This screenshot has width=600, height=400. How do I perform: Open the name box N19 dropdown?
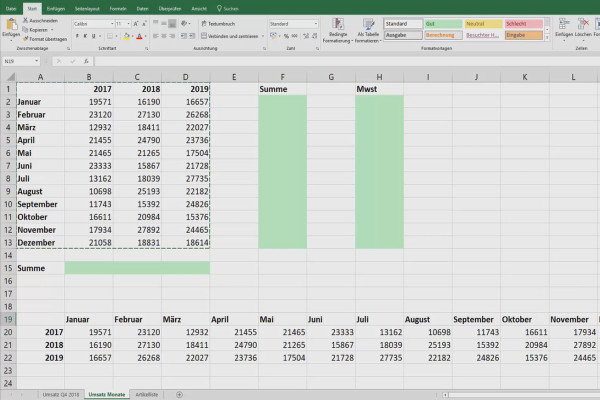[x=36, y=61]
